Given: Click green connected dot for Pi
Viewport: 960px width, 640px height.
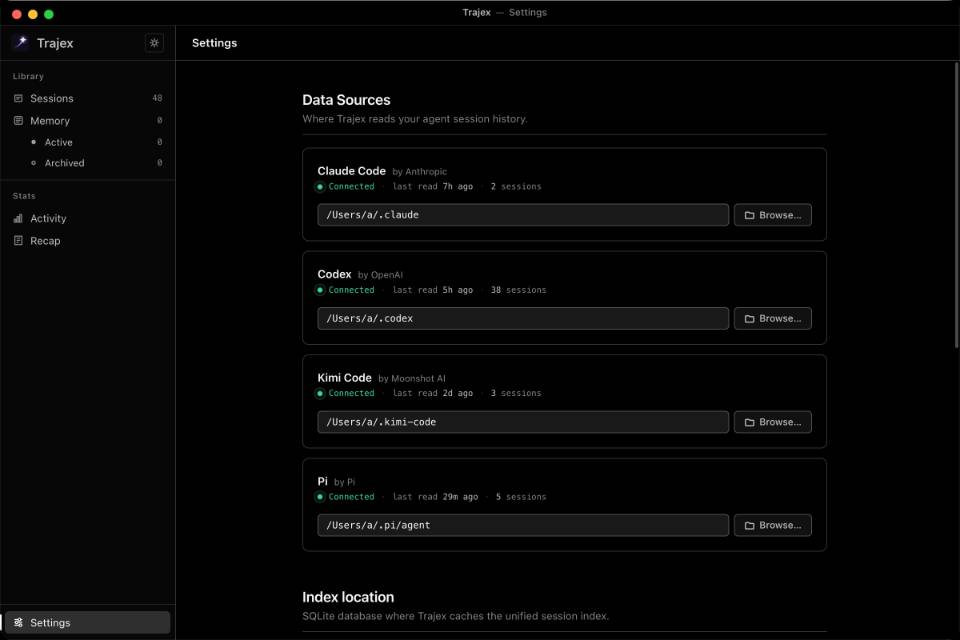Looking at the screenshot, I should point(320,497).
